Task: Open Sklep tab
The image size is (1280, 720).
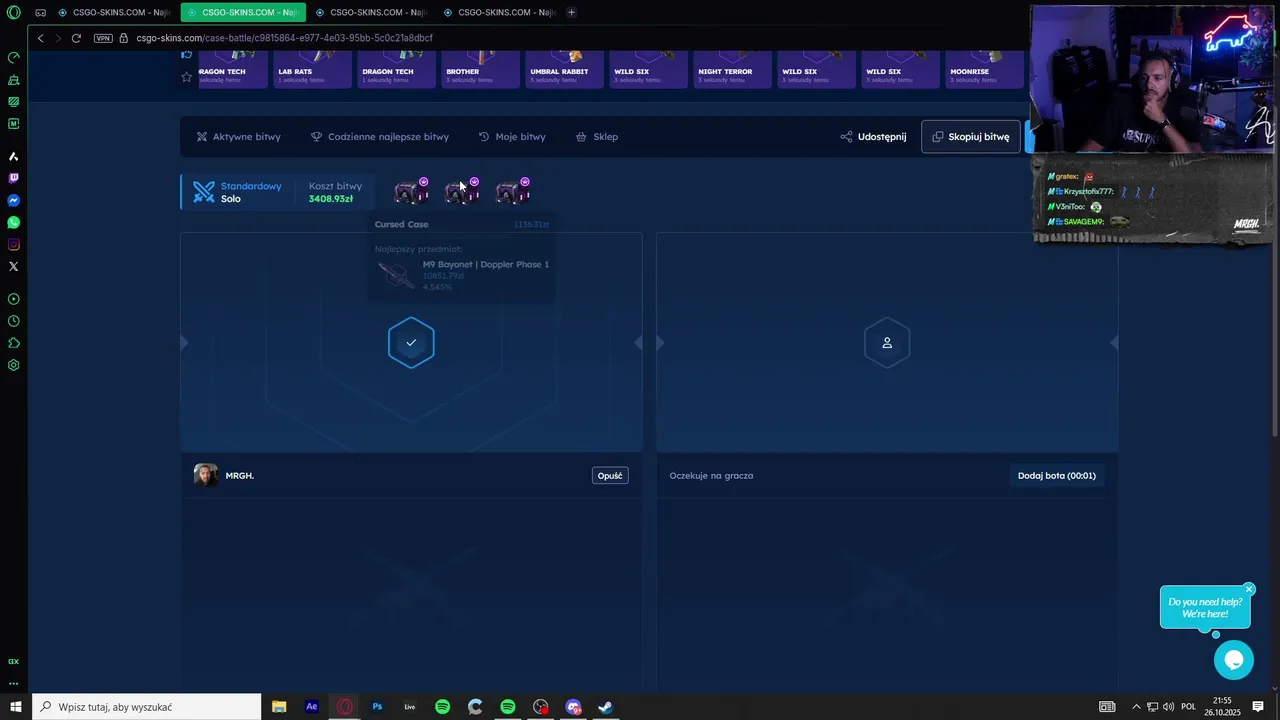Action: pos(597,137)
